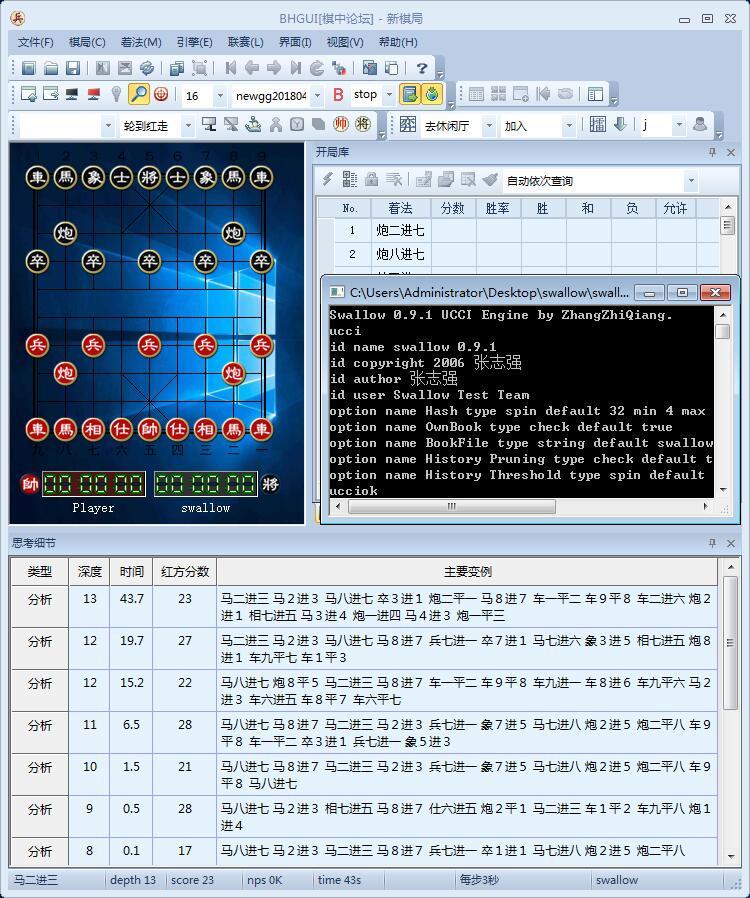The image size is (750, 898).
Task: Open the 着法(M) menu
Action: coord(141,42)
